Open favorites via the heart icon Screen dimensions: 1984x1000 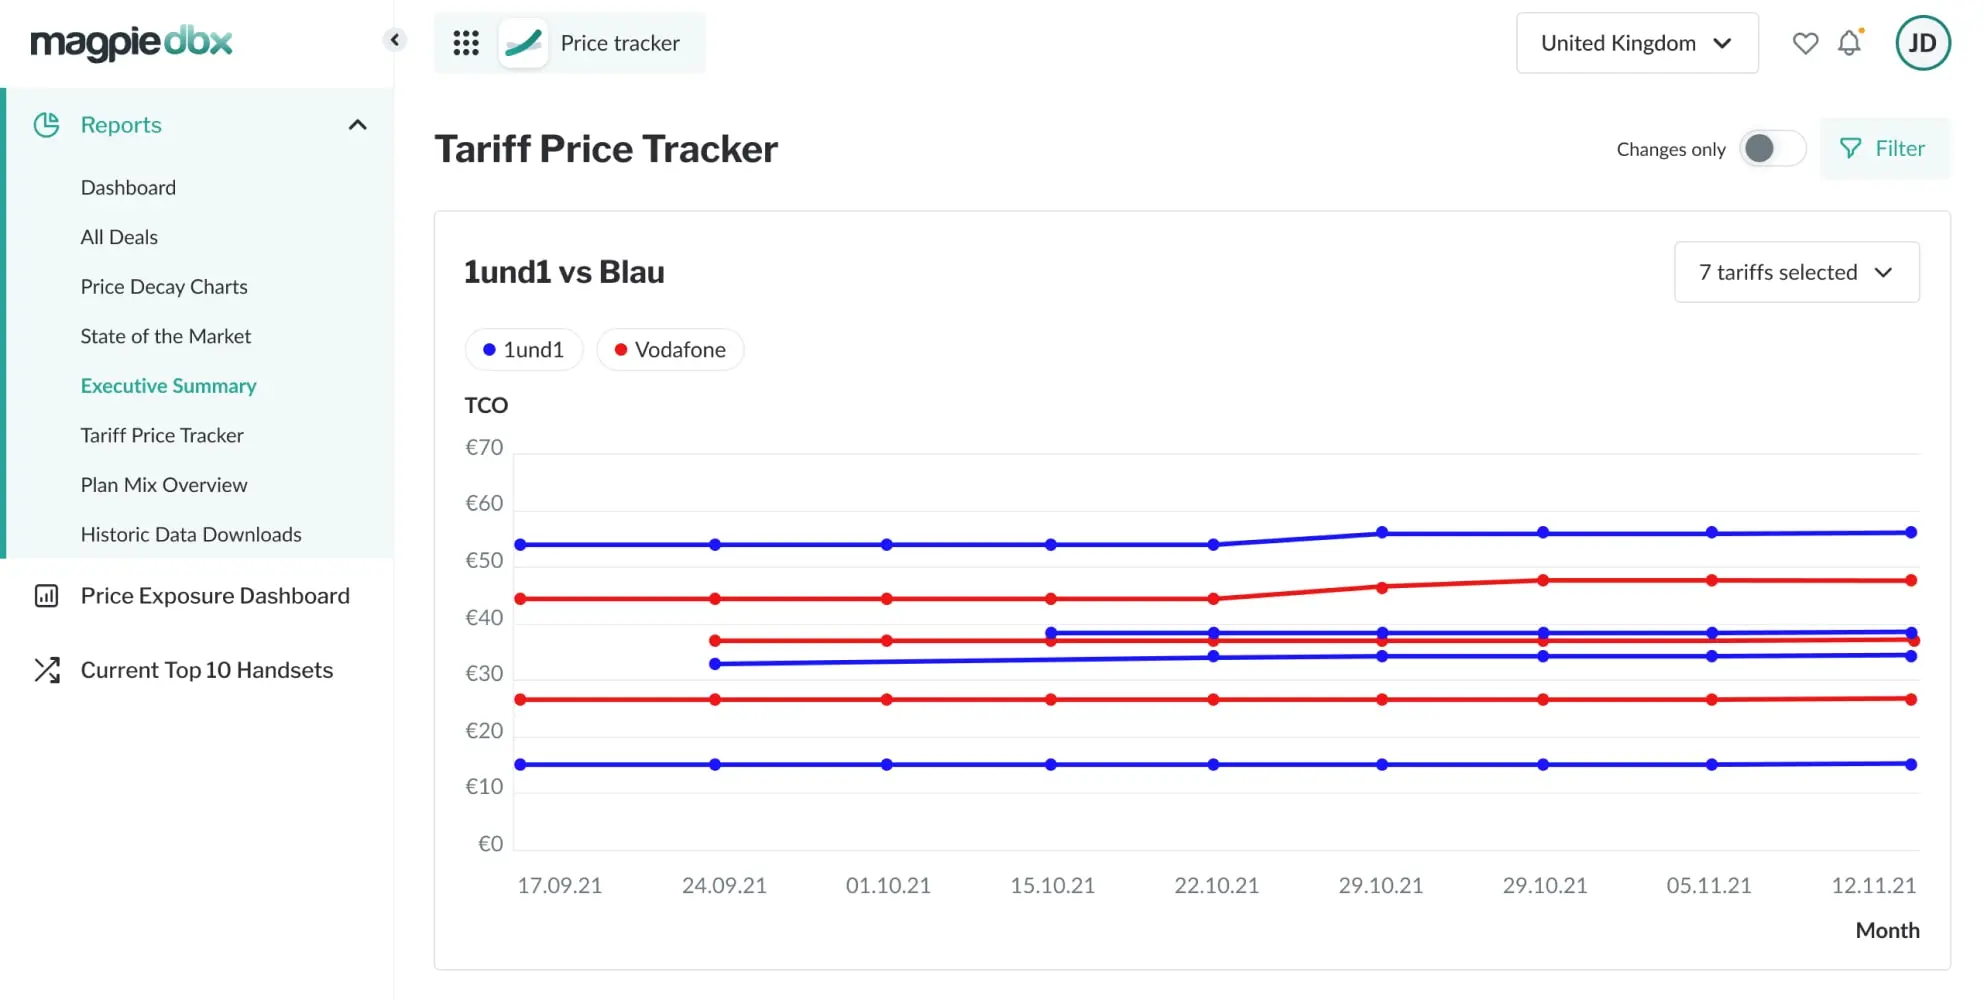(x=1805, y=43)
